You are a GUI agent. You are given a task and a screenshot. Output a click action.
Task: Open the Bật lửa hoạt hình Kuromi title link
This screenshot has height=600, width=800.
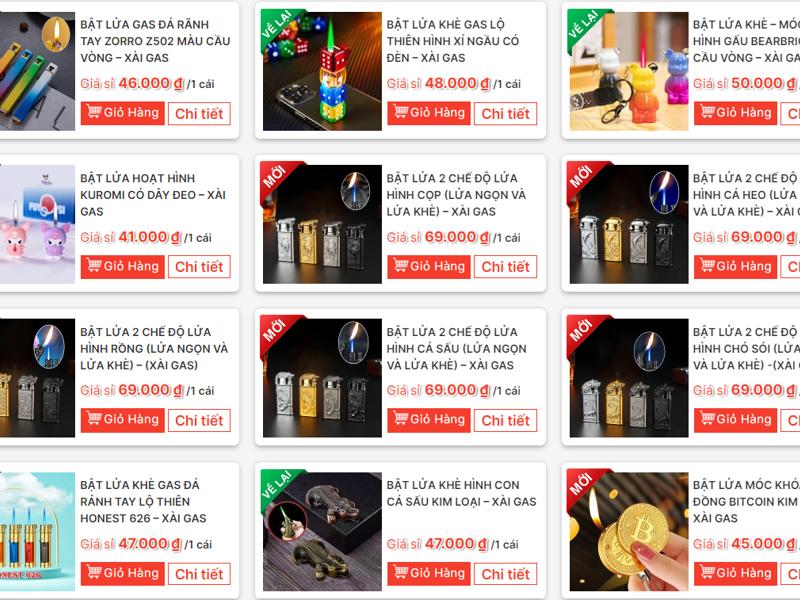coord(153,194)
